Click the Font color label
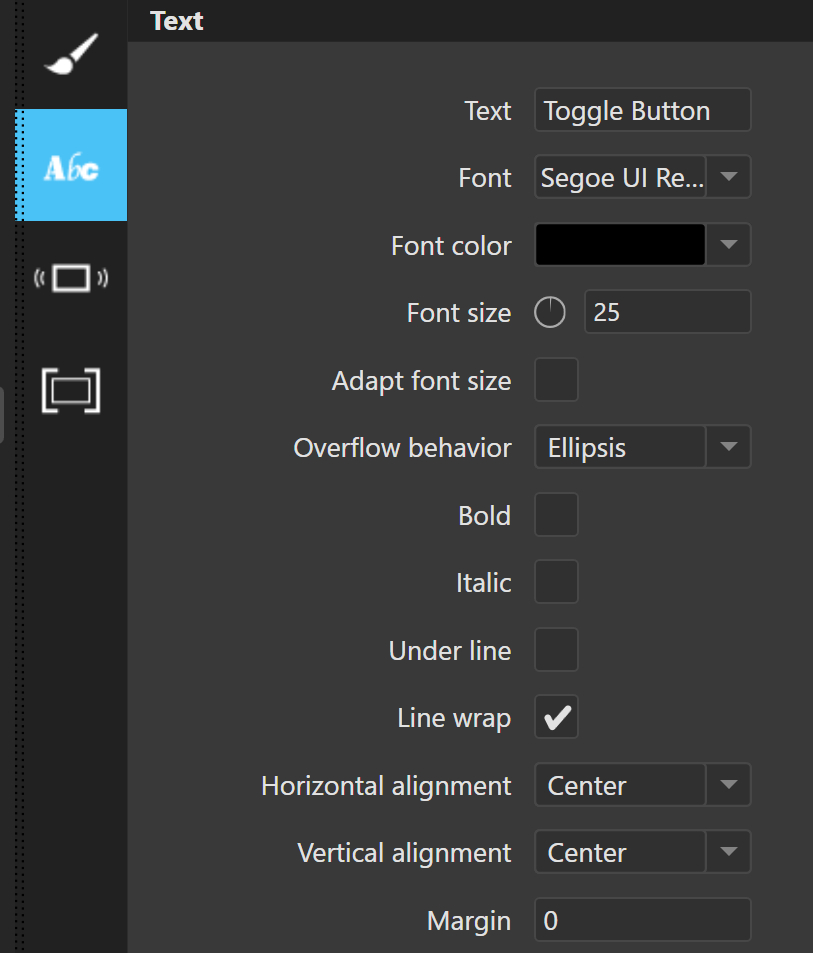Image resolution: width=813 pixels, height=953 pixels. [x=451, y=246]
